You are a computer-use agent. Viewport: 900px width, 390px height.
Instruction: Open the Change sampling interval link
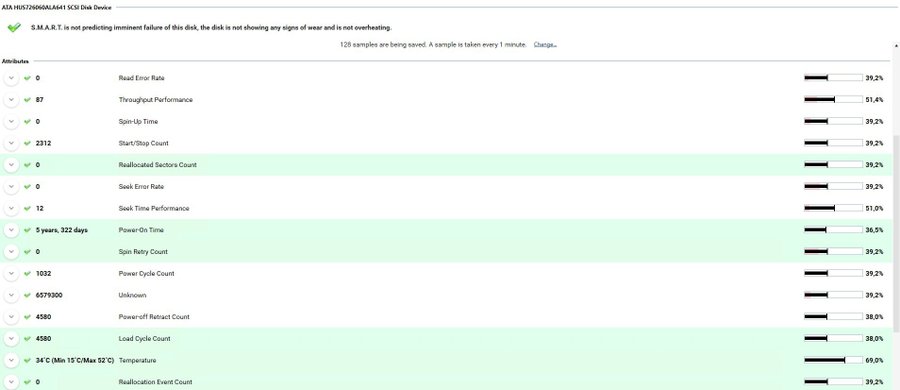[545, 44]
